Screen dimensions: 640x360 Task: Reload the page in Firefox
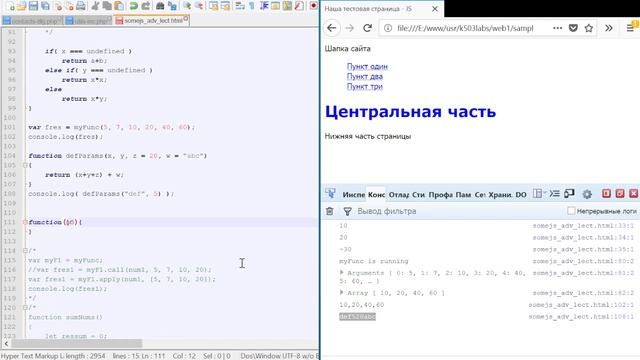click(x=367, y=28)
